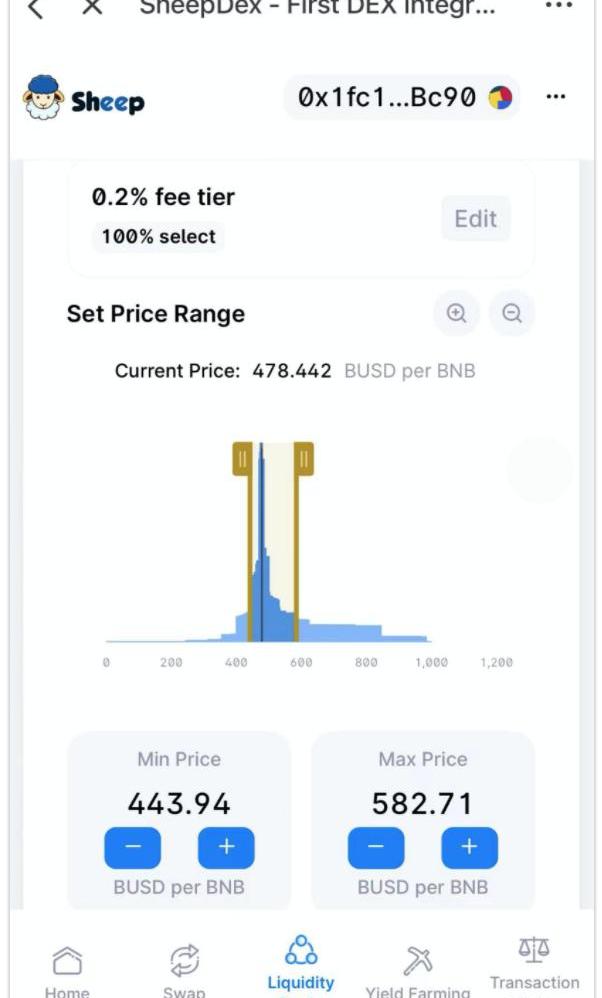Open the Sheep app more-options menu
This screenshot has width=602, height=998.
(556, 98)
